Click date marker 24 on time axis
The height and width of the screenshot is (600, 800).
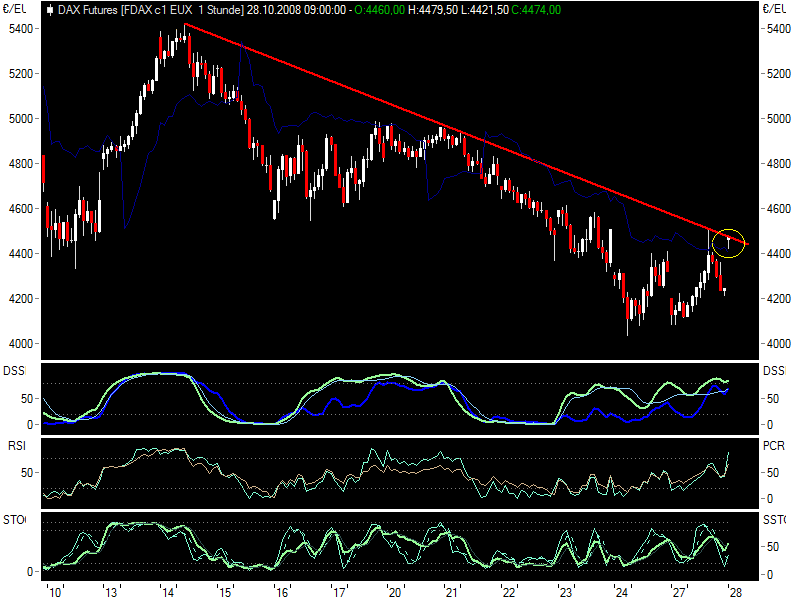click(x=621, y=592)
